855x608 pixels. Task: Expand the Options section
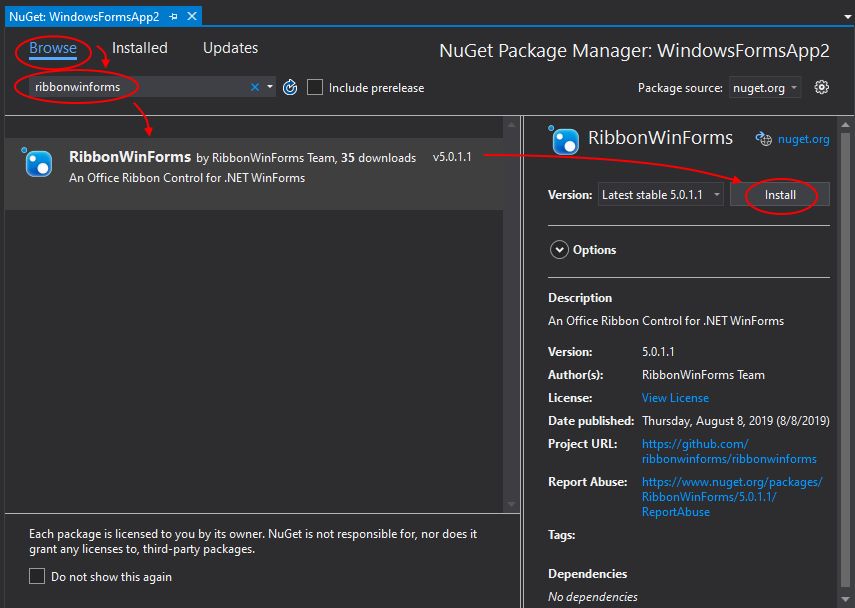tap(559, 250)
